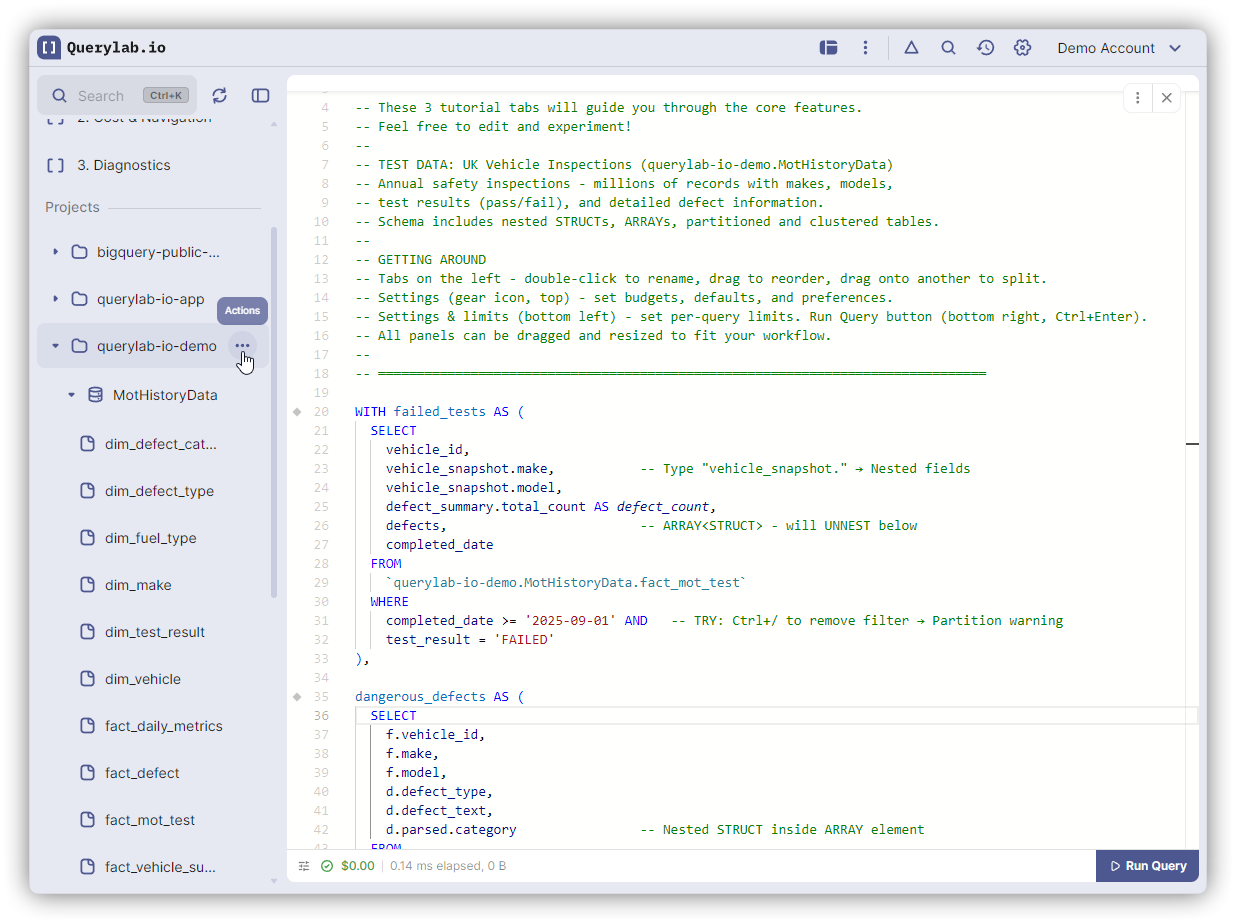1236x923 pixels.
Task: Refresh the projects list
Action: pos(220,95)
